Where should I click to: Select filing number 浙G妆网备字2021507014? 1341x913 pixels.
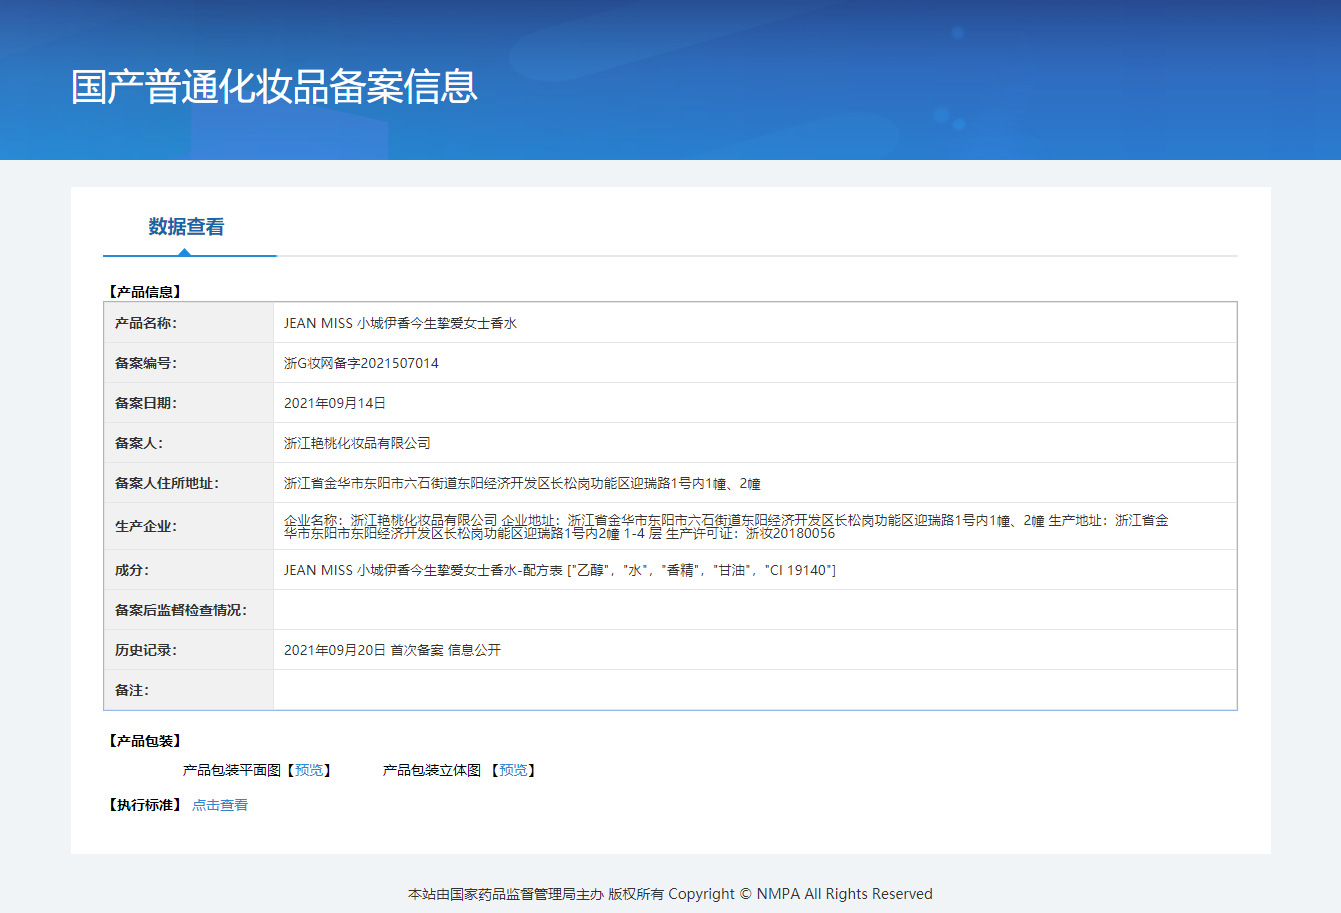[x=361, y=363]
